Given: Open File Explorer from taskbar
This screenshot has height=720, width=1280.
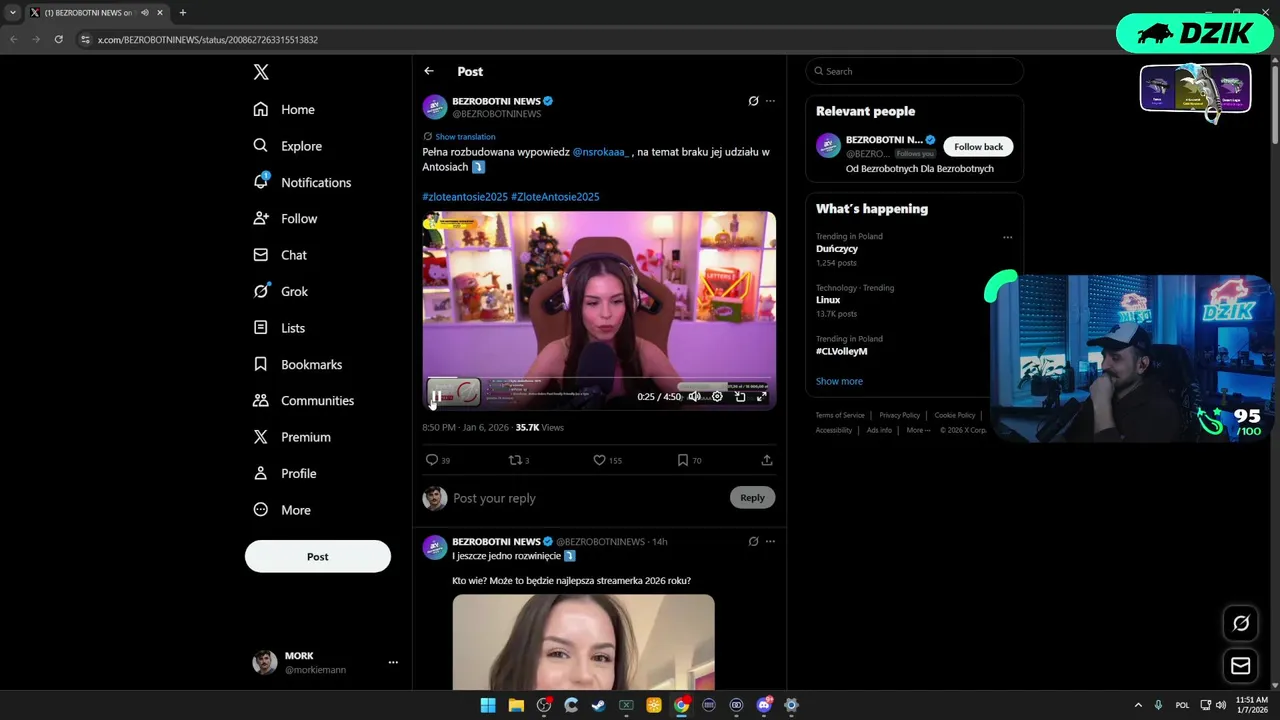Looking at the screenshot, I should (516, 705).
